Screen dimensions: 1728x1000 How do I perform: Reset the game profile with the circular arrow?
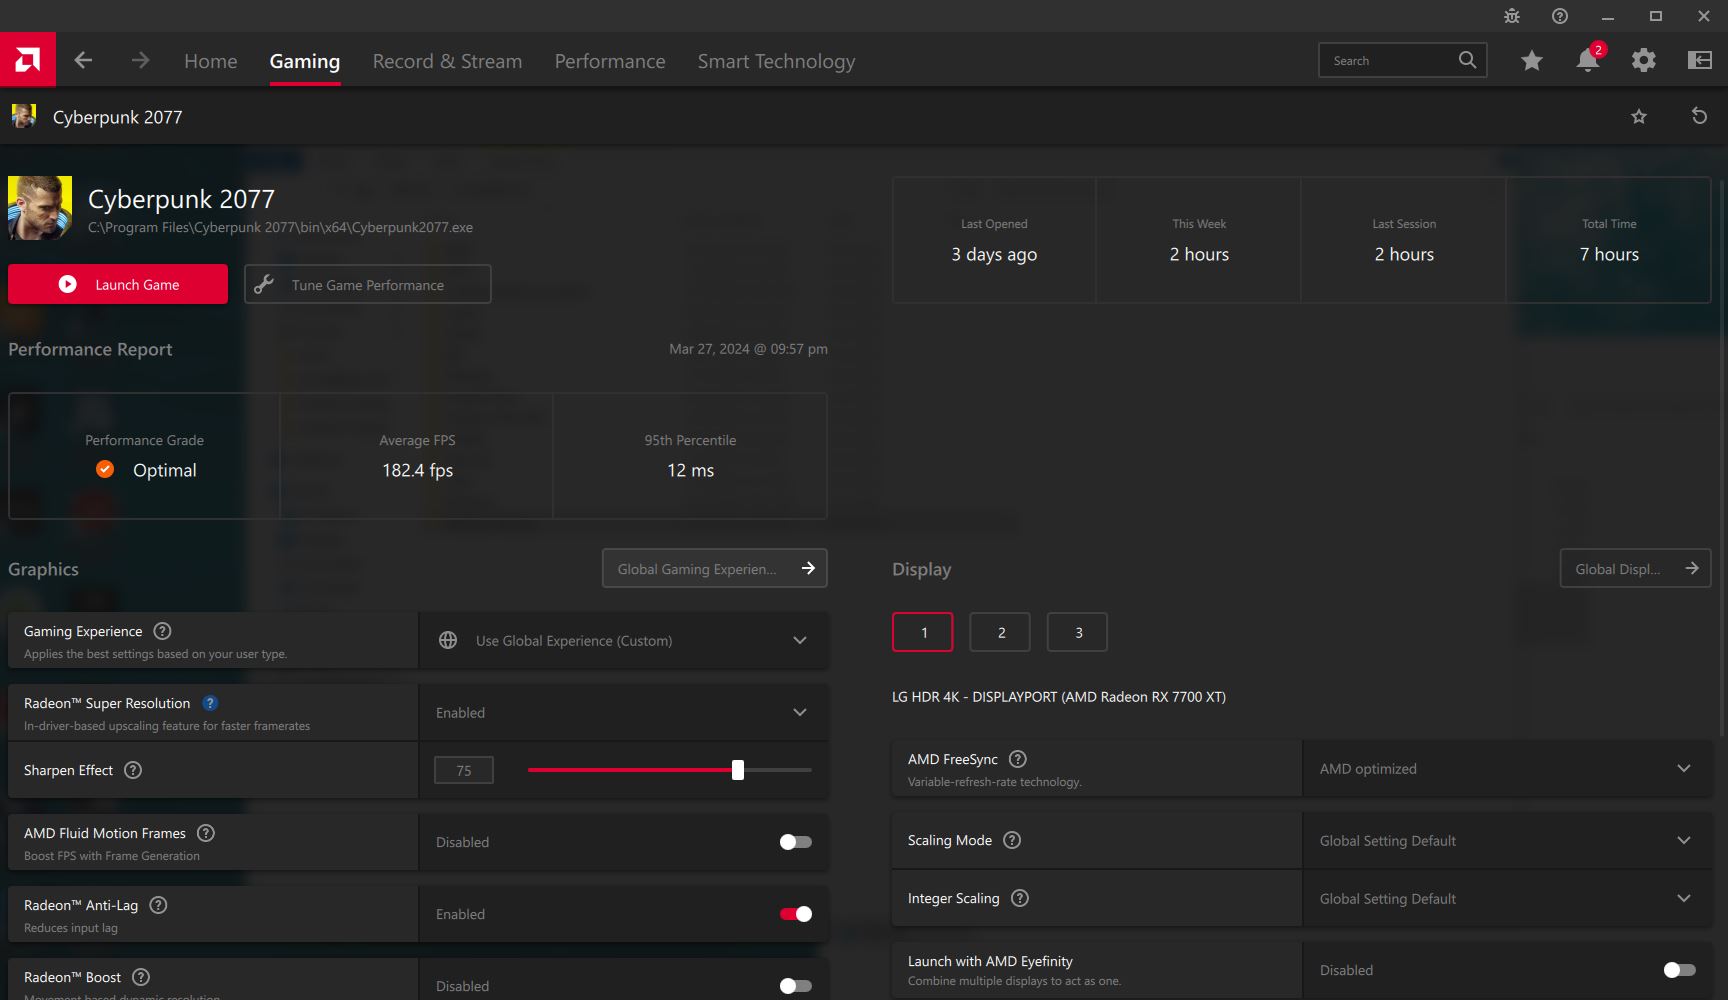pyautogui.click(x=1699, y=116)
